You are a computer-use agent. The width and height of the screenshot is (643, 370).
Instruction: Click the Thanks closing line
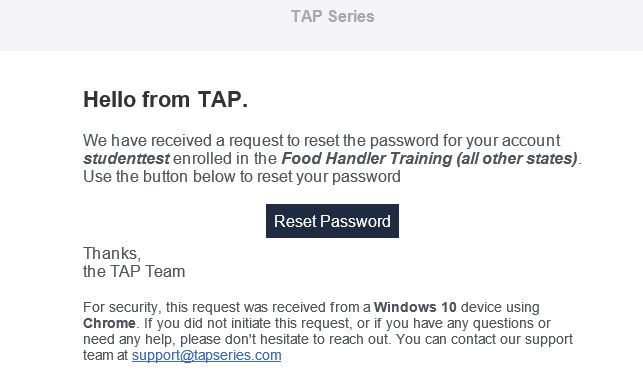112,254
